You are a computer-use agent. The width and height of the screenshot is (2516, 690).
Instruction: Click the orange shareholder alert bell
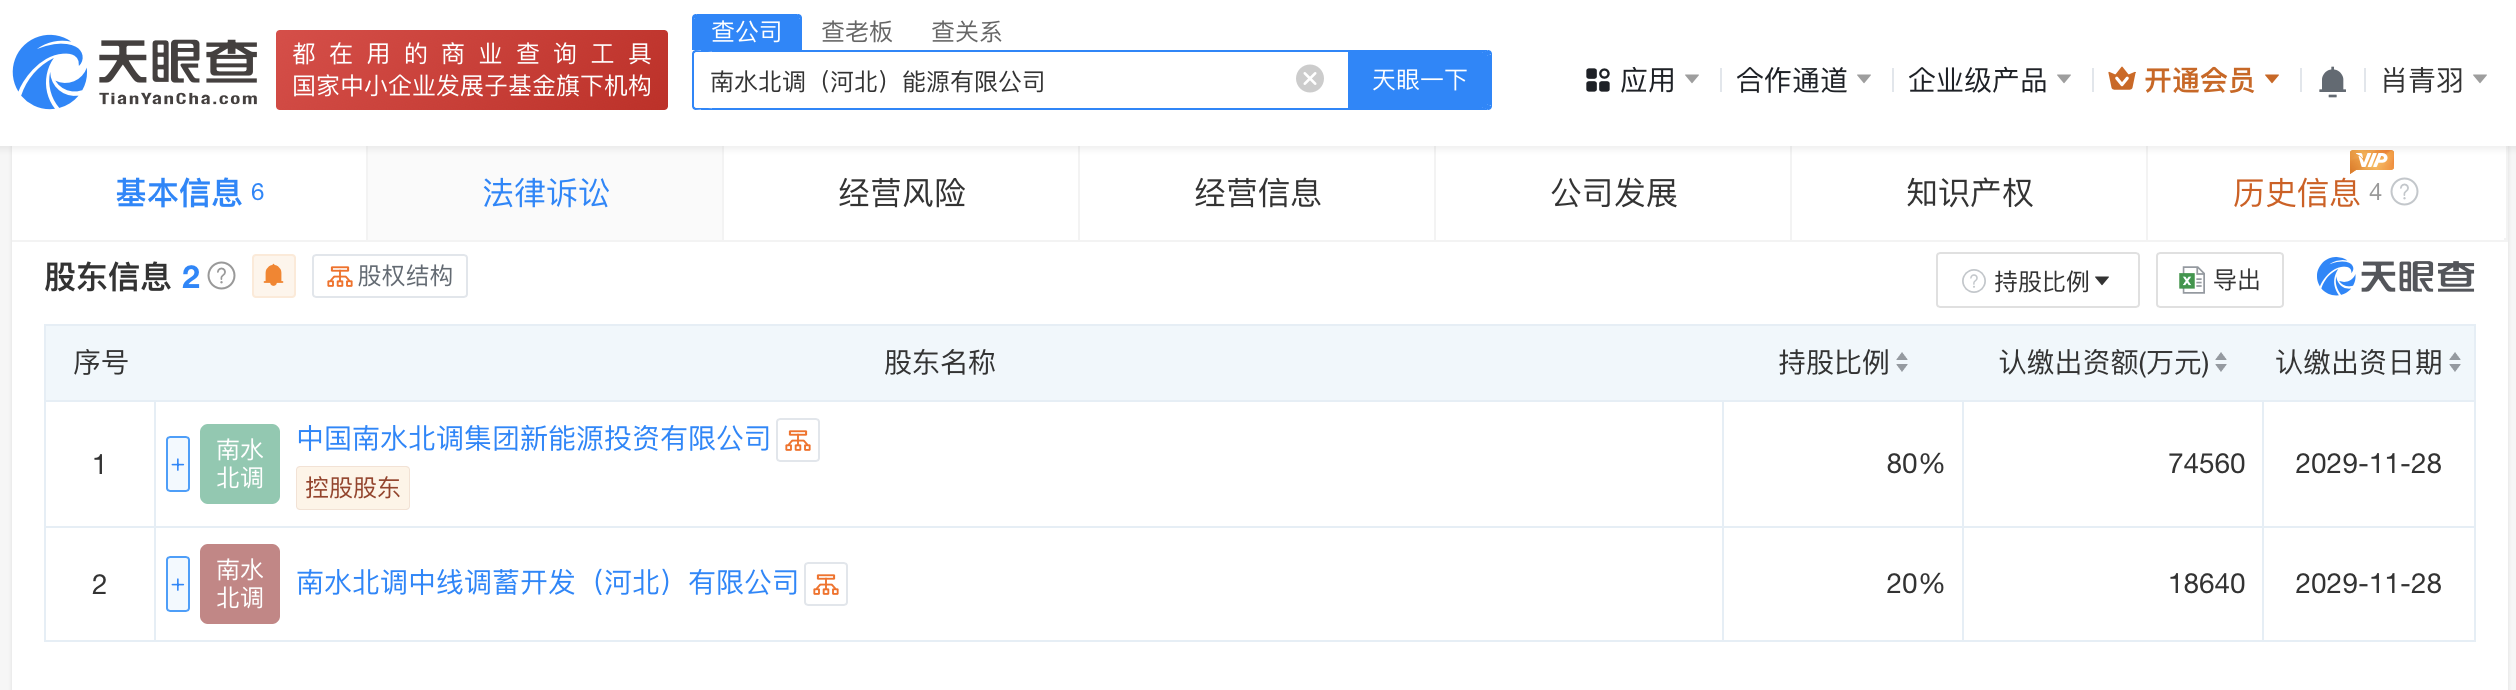273,276
